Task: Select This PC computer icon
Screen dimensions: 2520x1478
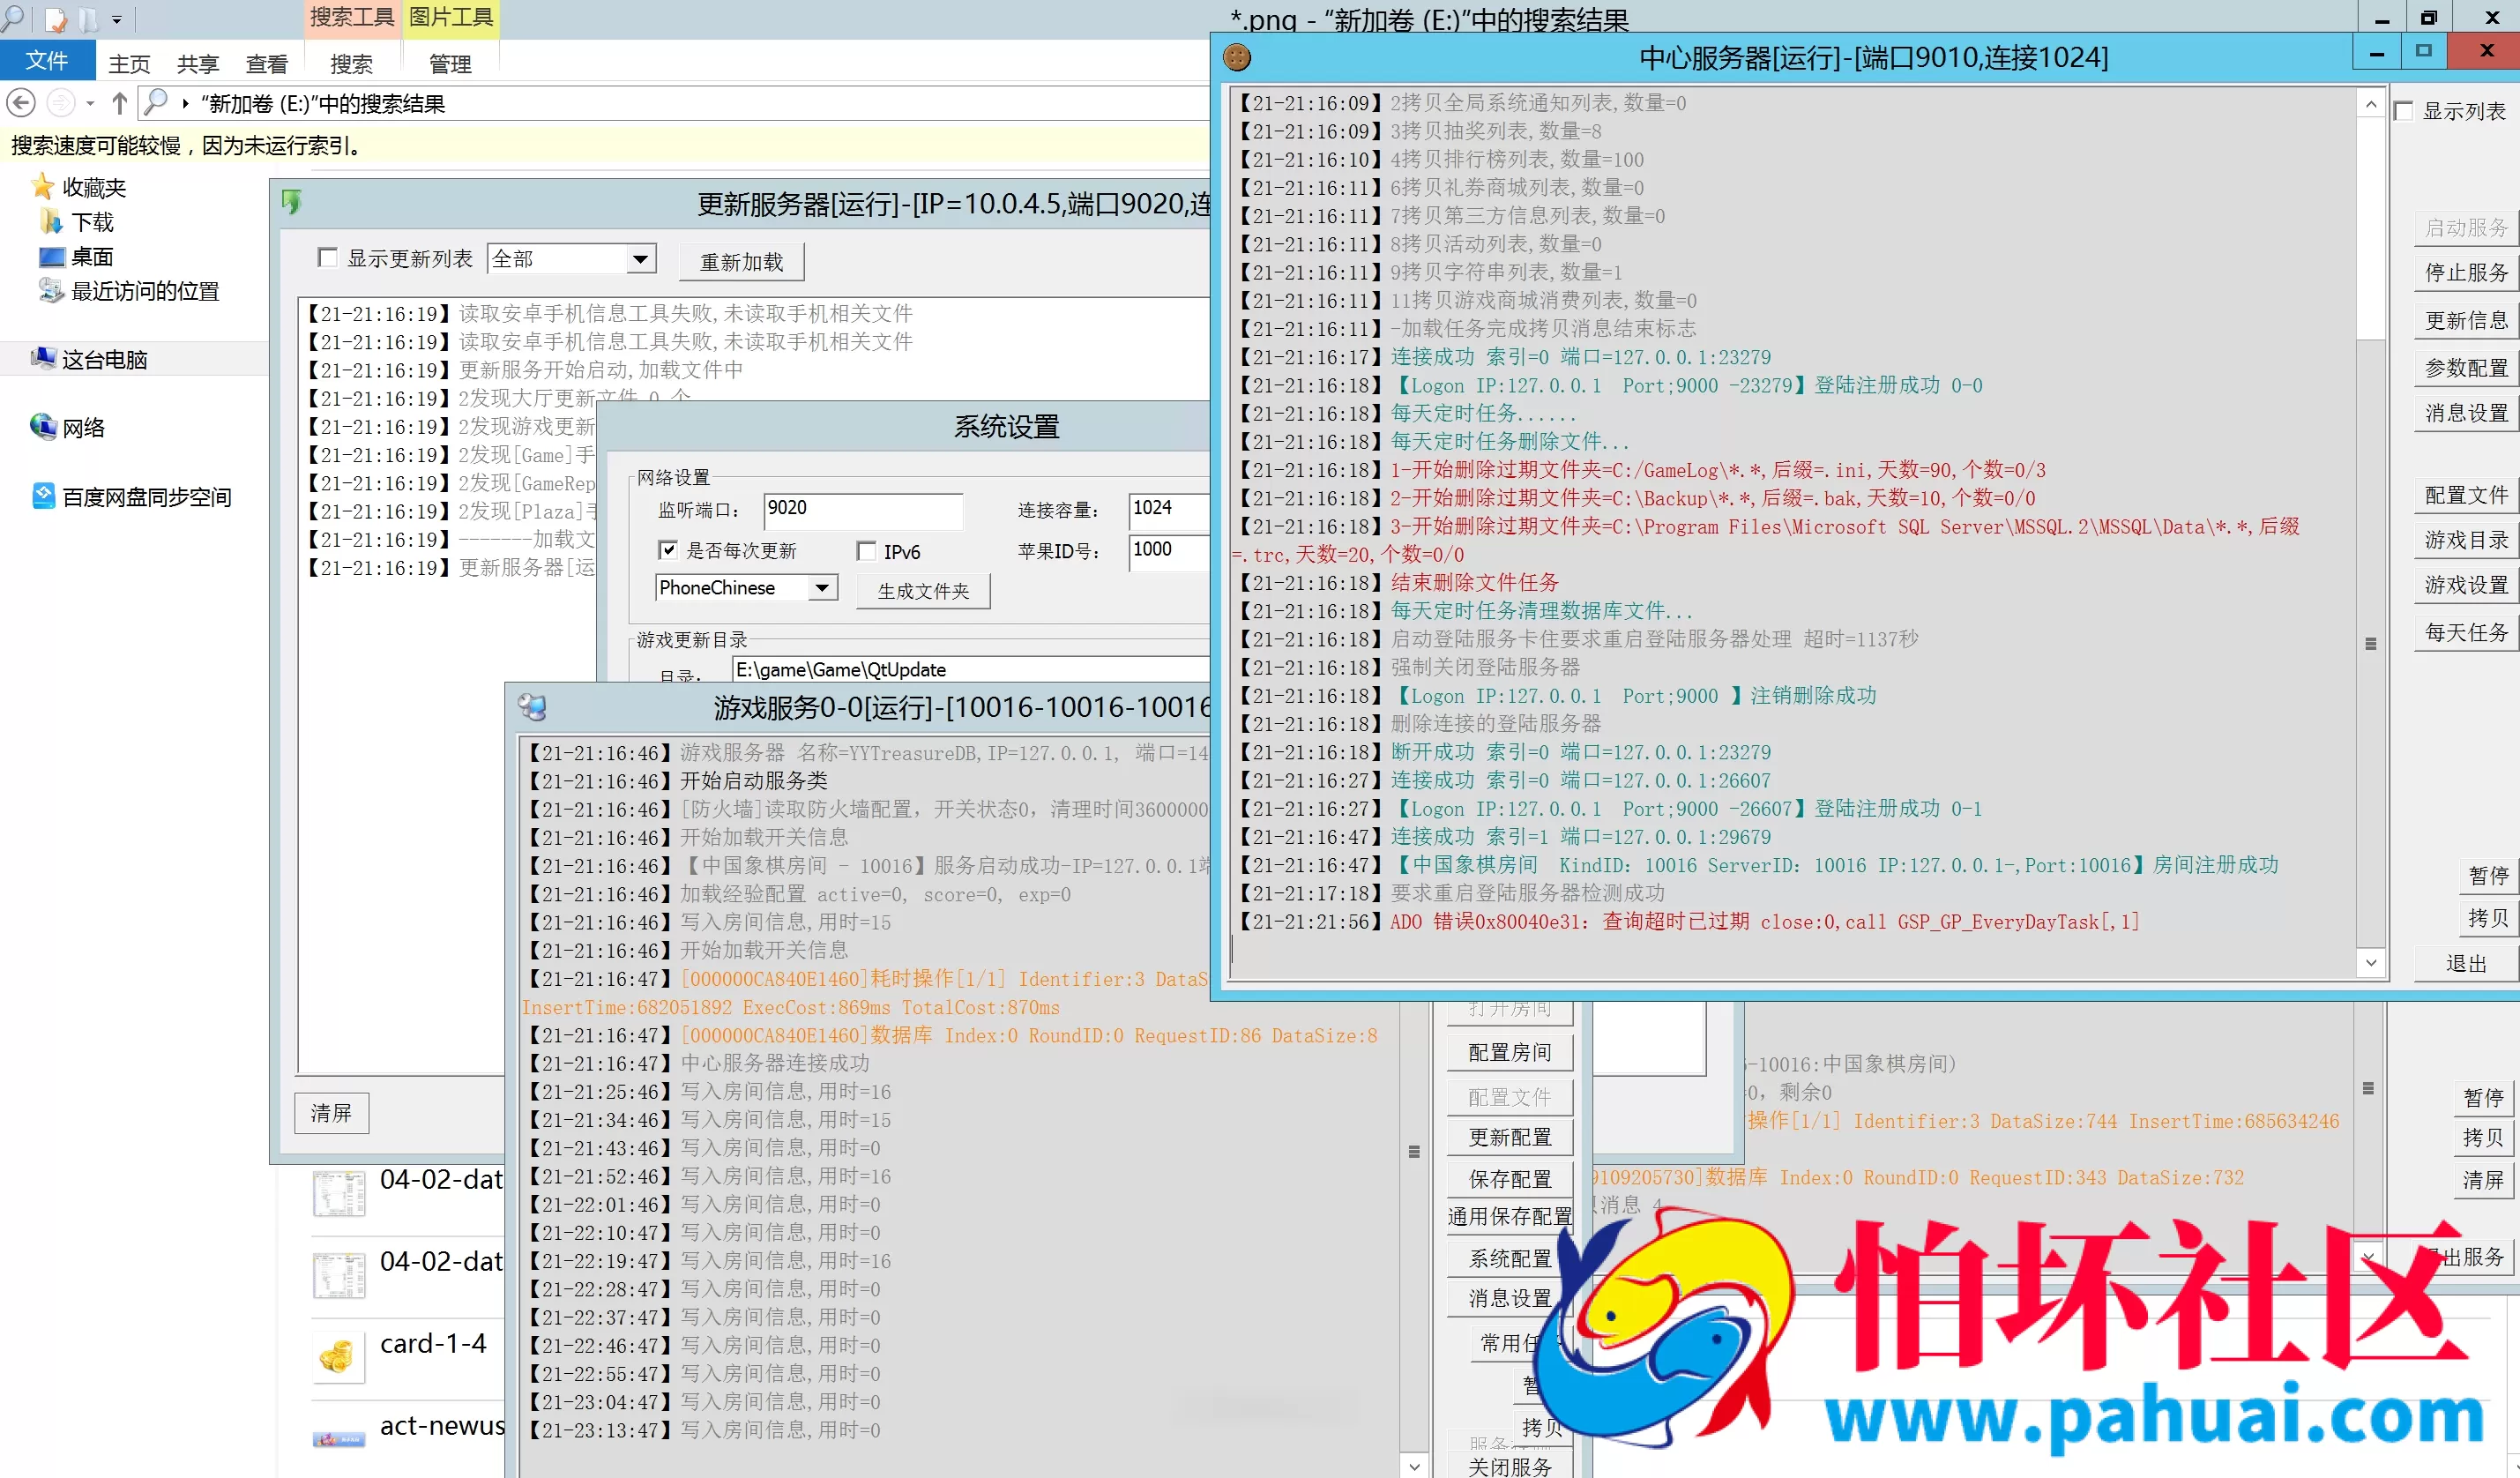Action: coord(43,358)
